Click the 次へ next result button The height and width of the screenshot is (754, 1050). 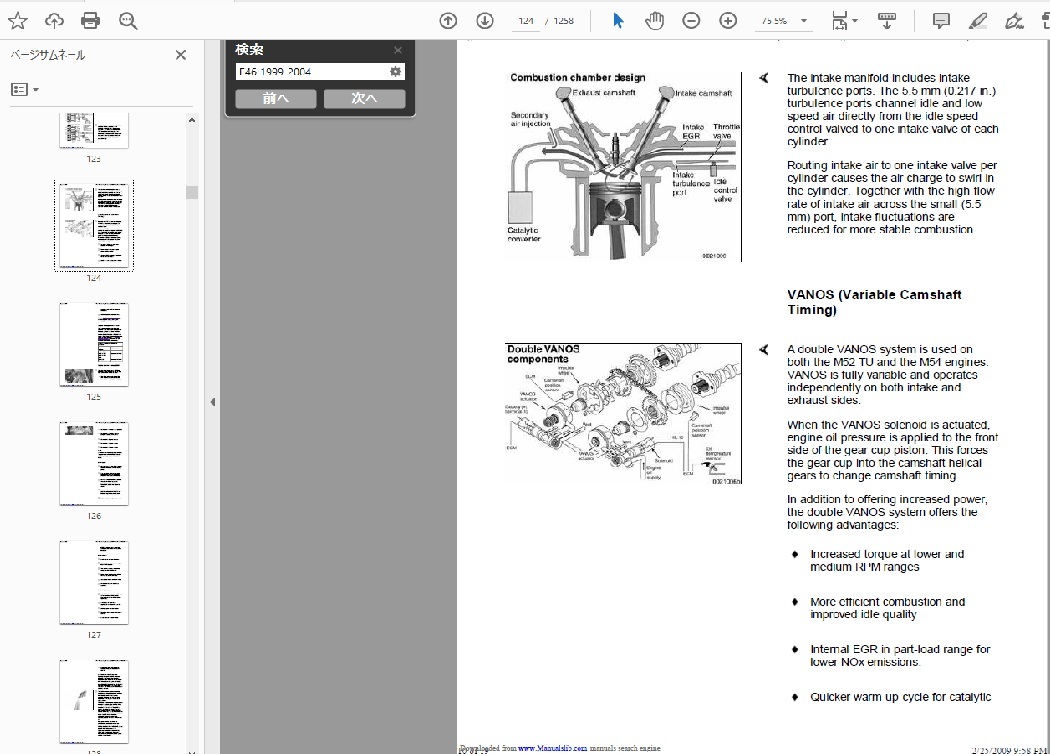(x=364, y=98)
